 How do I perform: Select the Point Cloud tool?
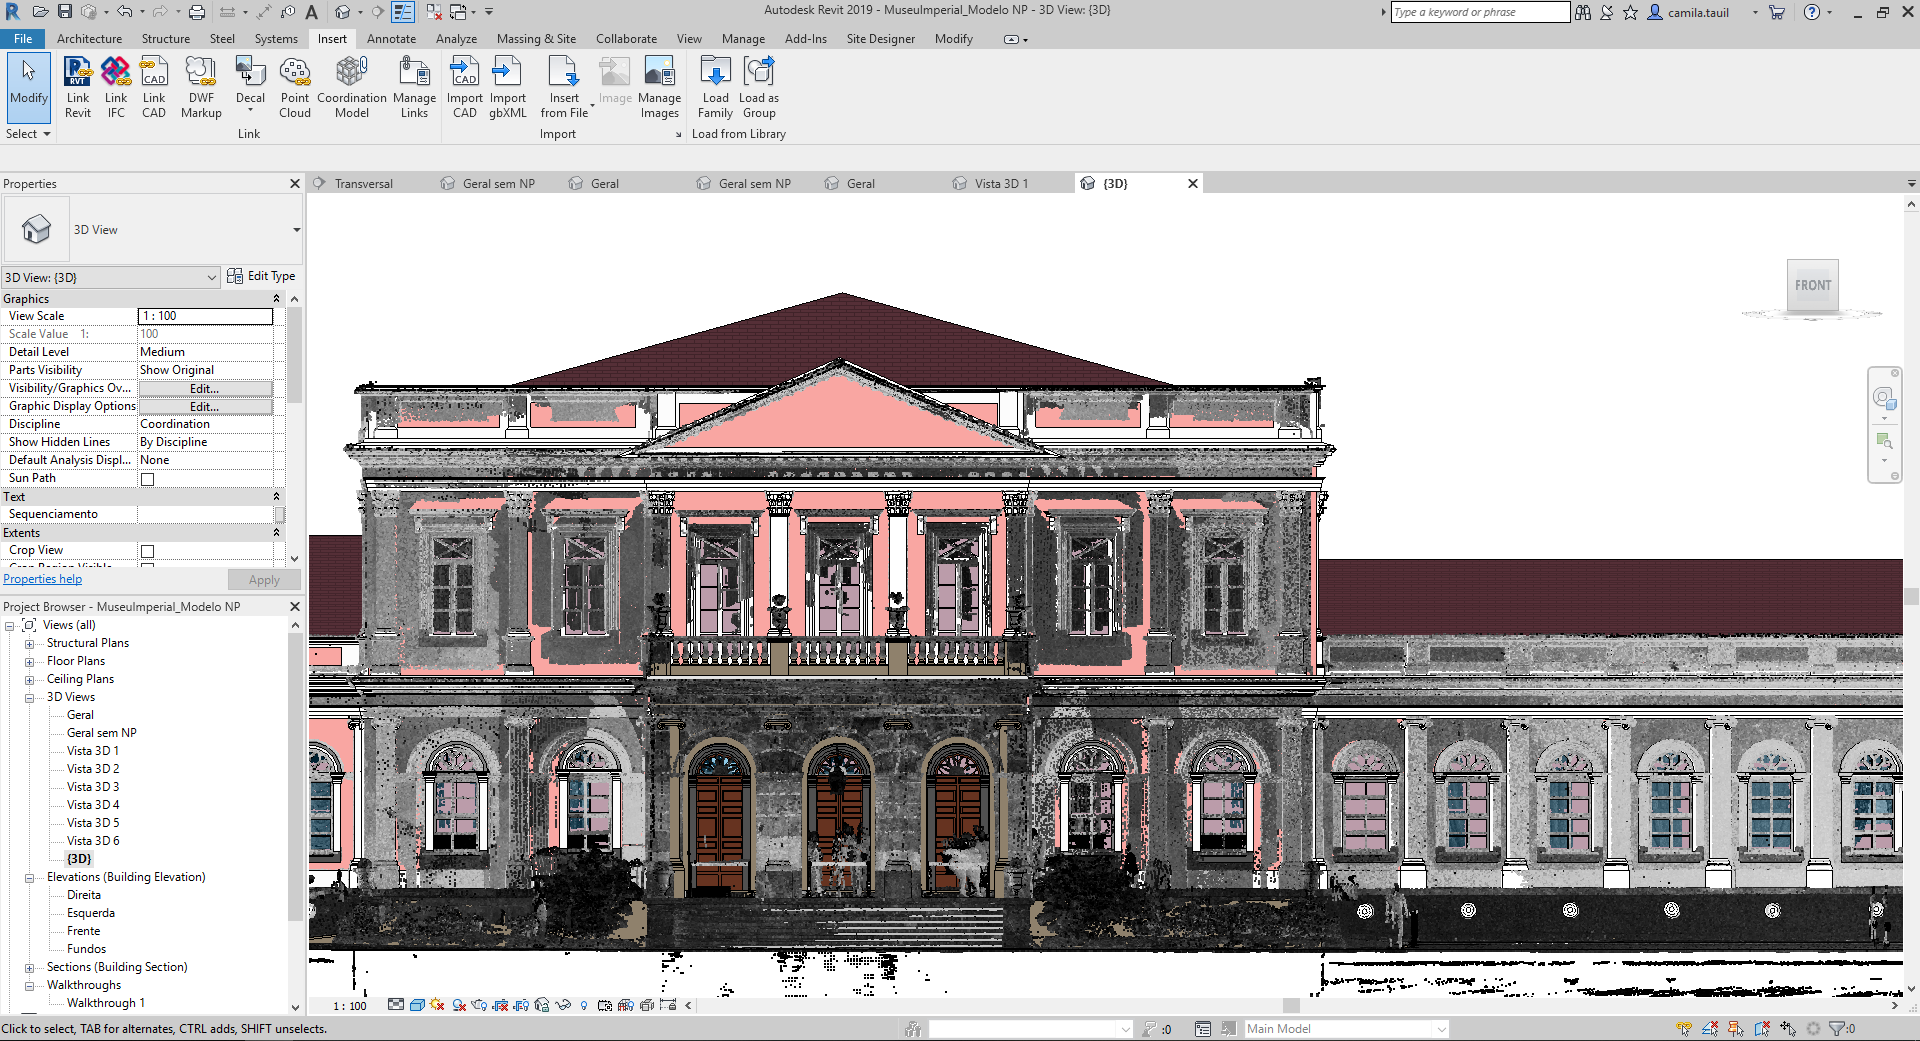(x=294, y=73)
